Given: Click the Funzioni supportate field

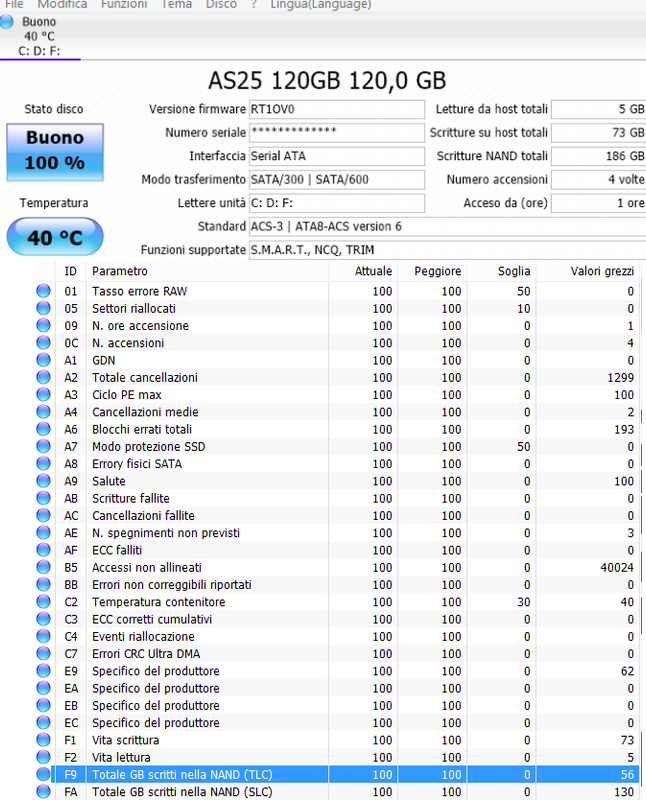Looking at the screenshot, I should [448, 250].
